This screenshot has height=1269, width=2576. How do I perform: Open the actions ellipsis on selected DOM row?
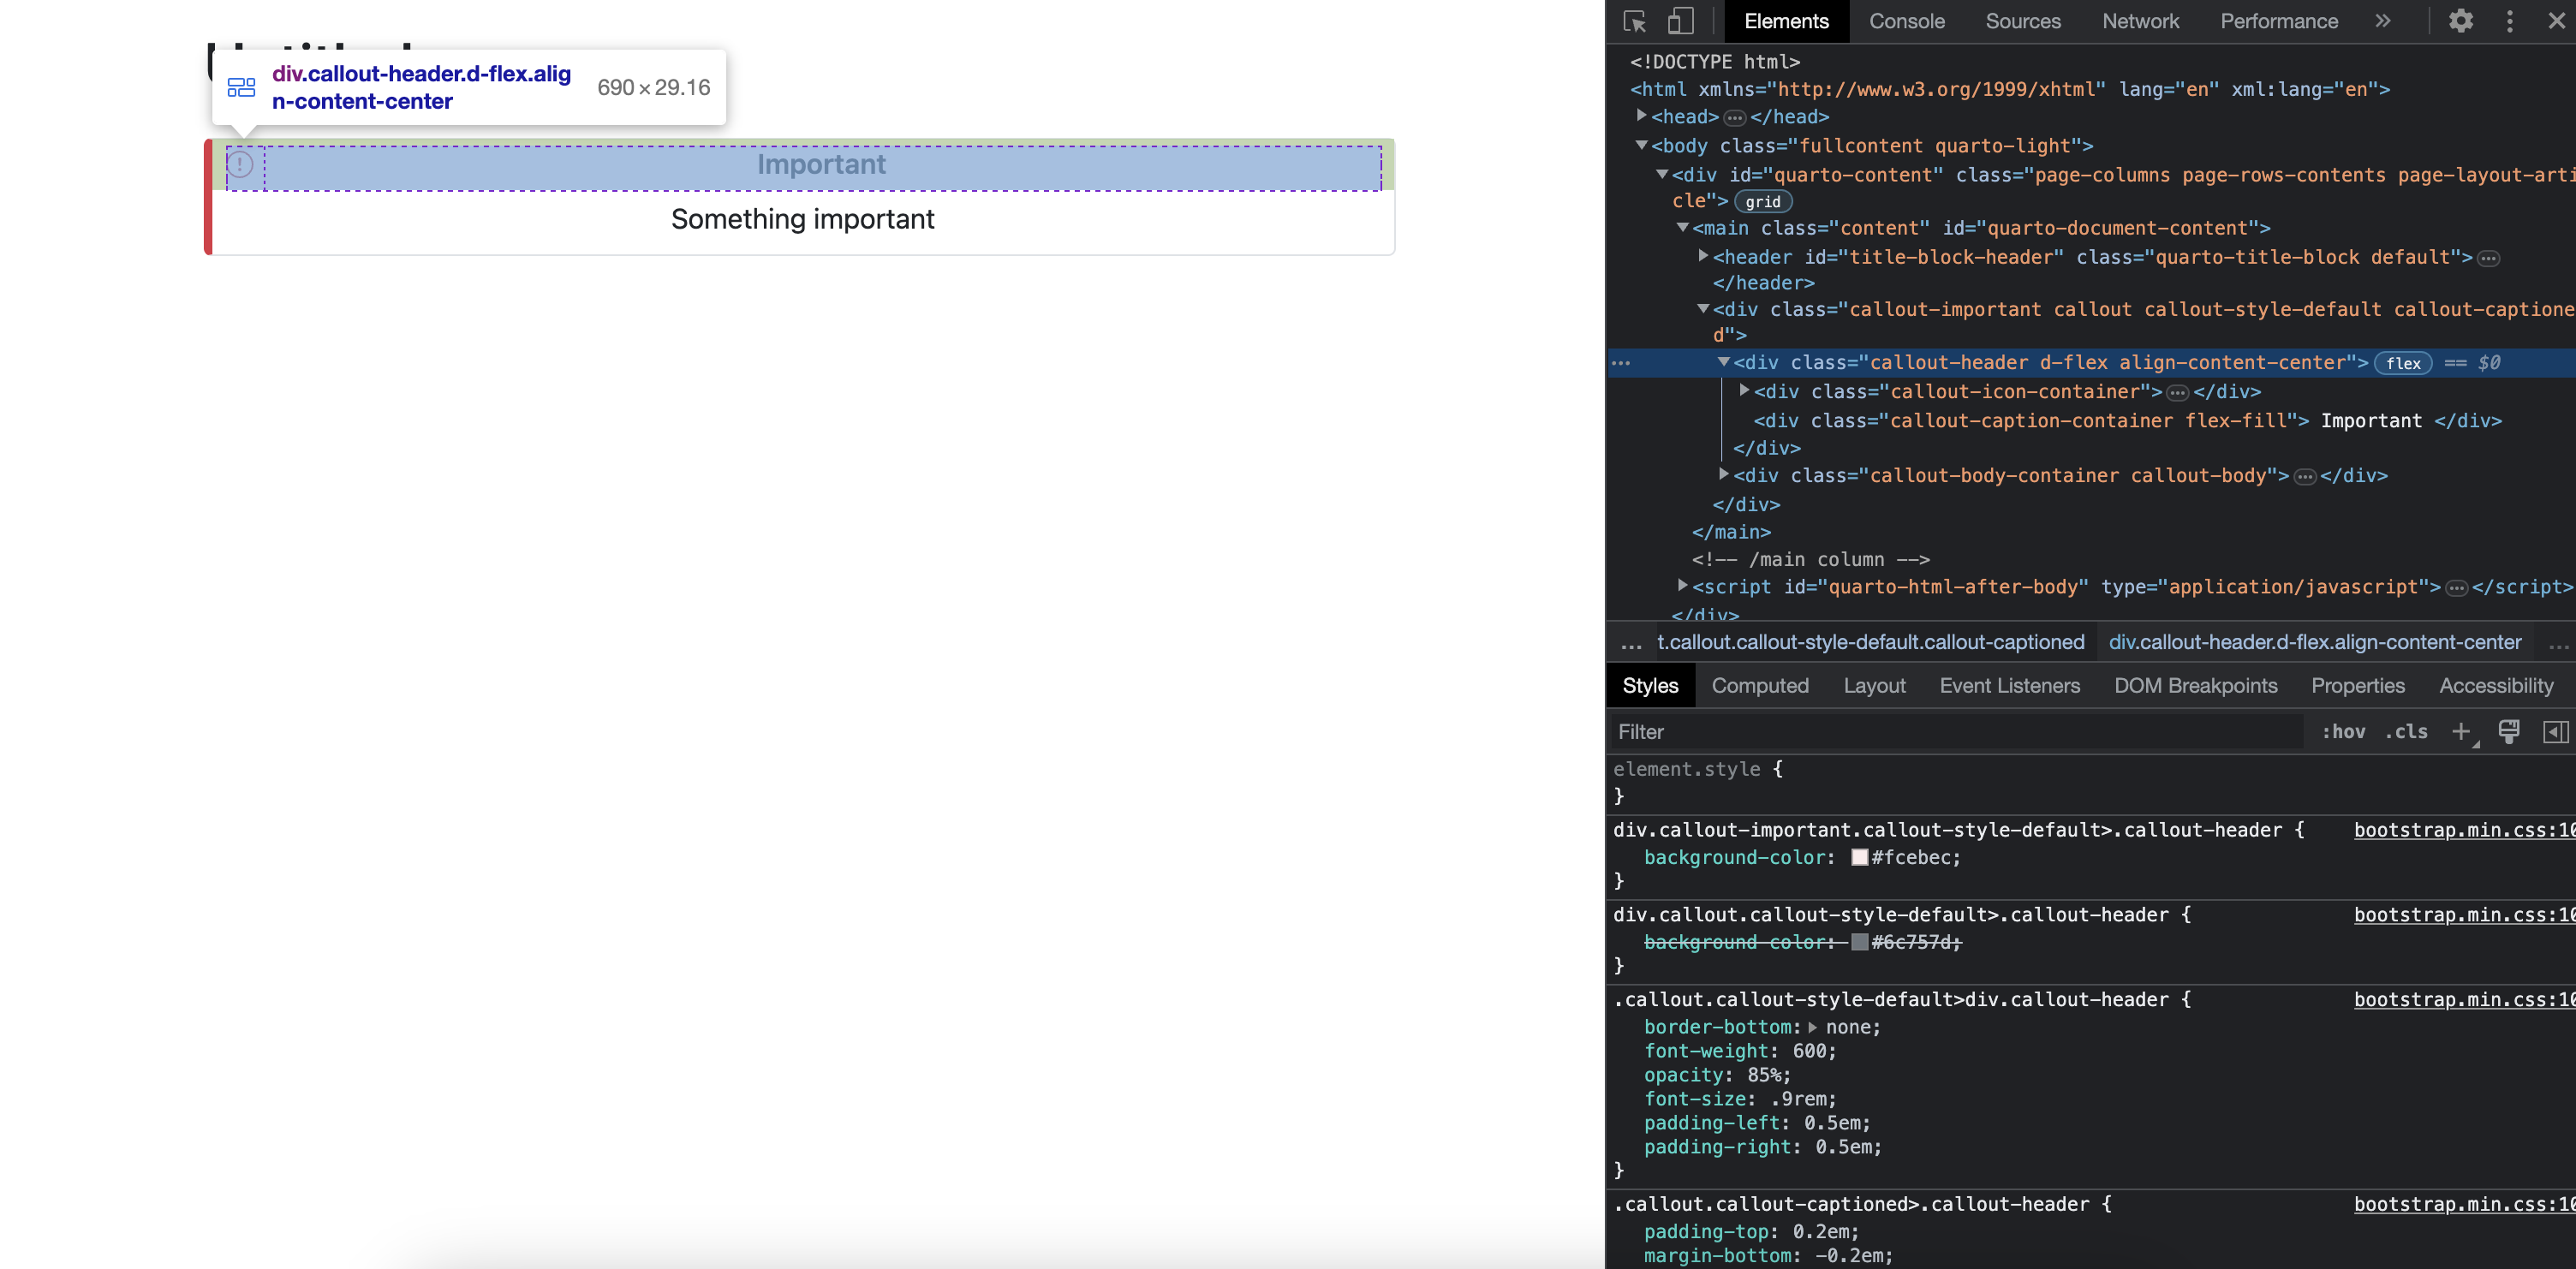point(1621,363)
